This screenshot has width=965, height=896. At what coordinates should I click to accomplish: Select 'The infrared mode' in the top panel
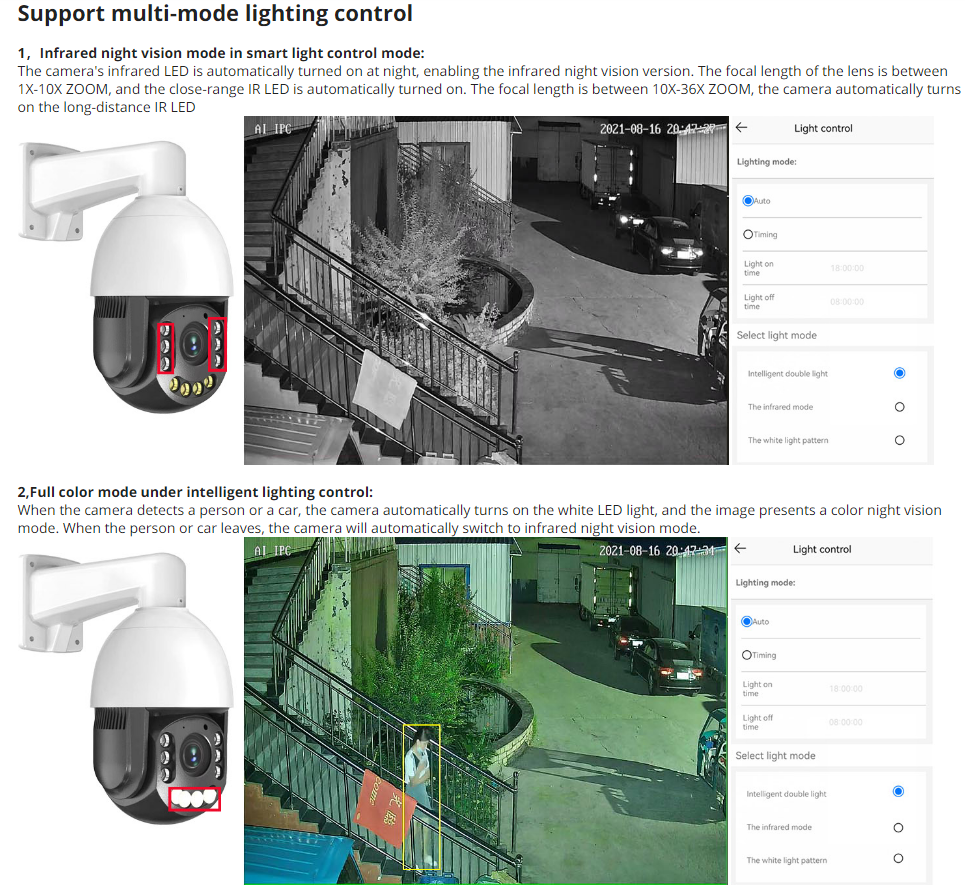pos(899,406)
